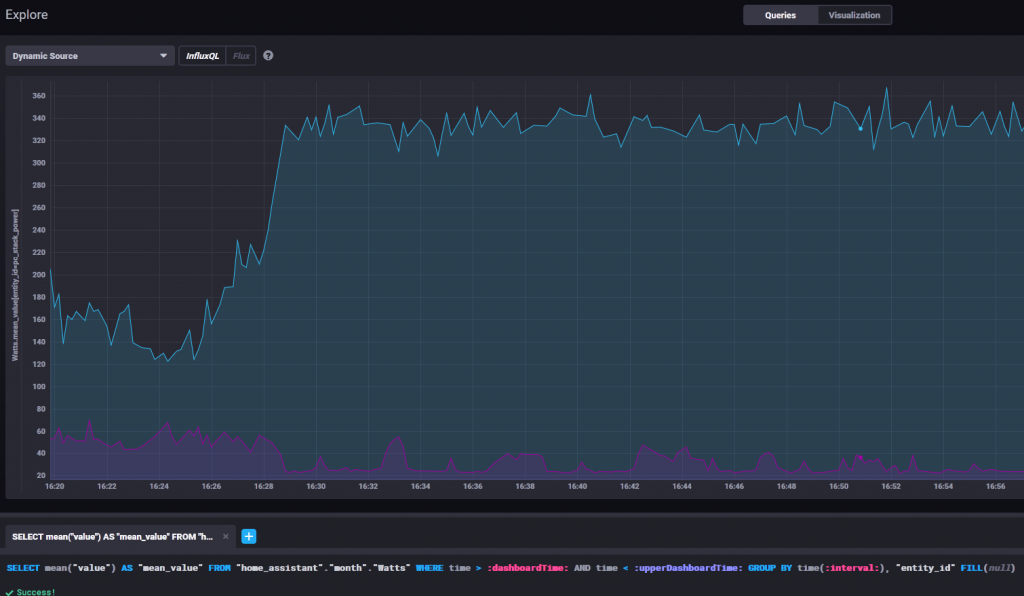
Task: Click the vertical Watts y-axis label
Action: click(x=15, y=285)
